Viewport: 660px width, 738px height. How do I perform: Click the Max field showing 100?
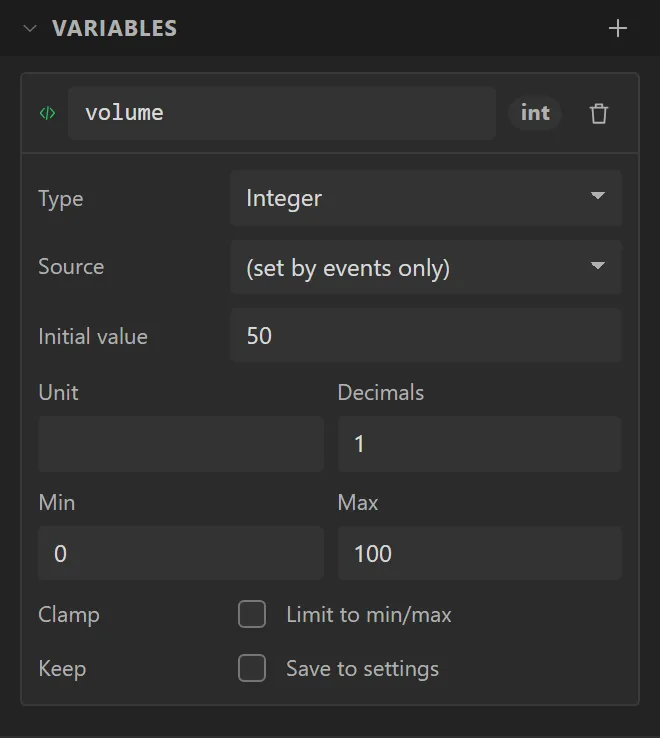pyautogui.click(x=479, y=553)
